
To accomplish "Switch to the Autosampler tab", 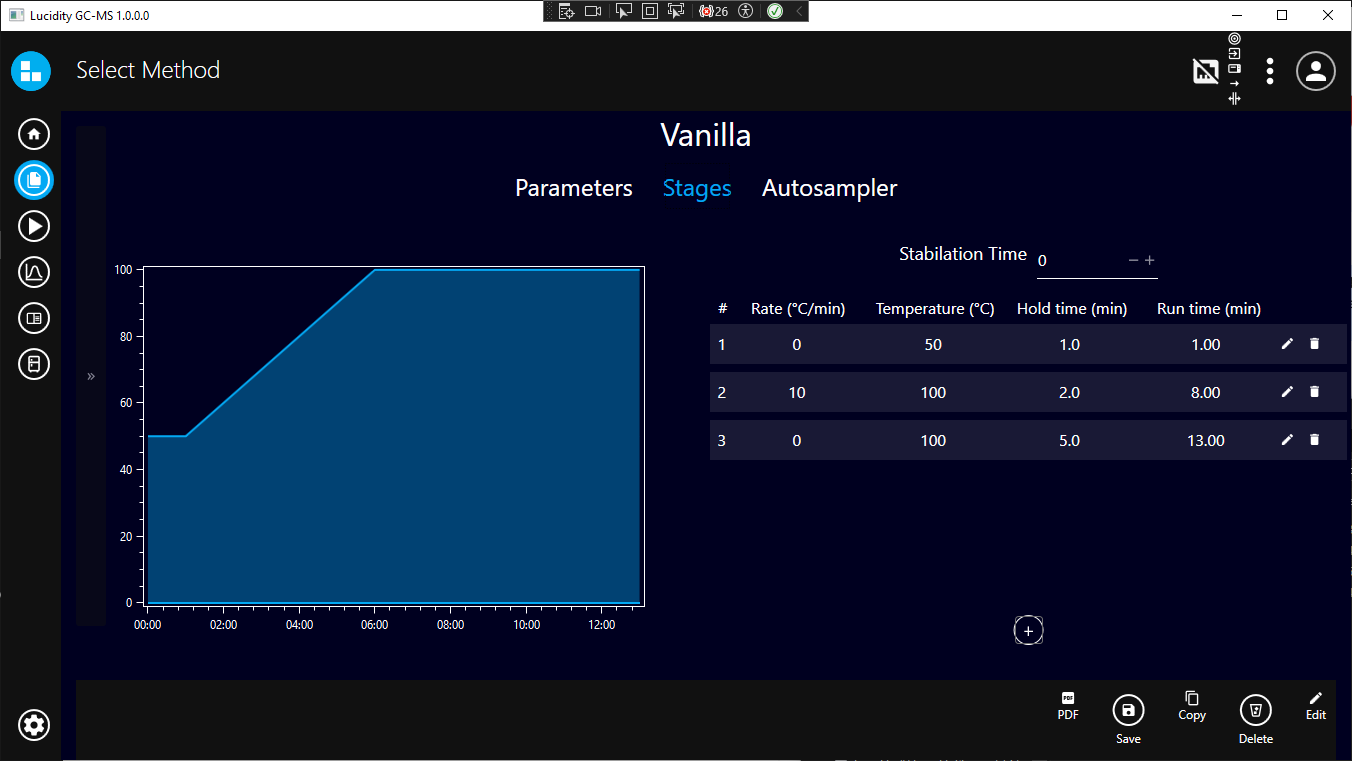I will pos(829,188).
